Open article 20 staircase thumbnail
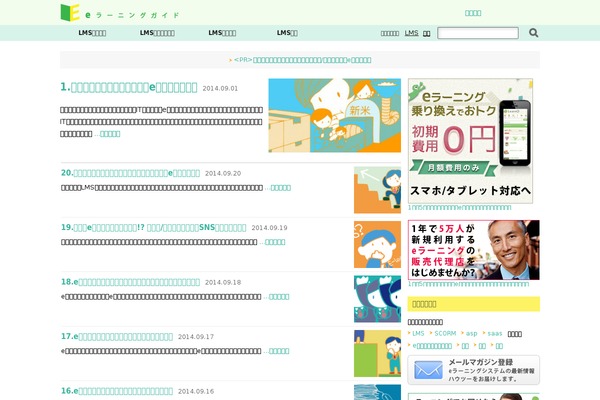The width and height of the screenshot is (600, 400). pos(377,190)
